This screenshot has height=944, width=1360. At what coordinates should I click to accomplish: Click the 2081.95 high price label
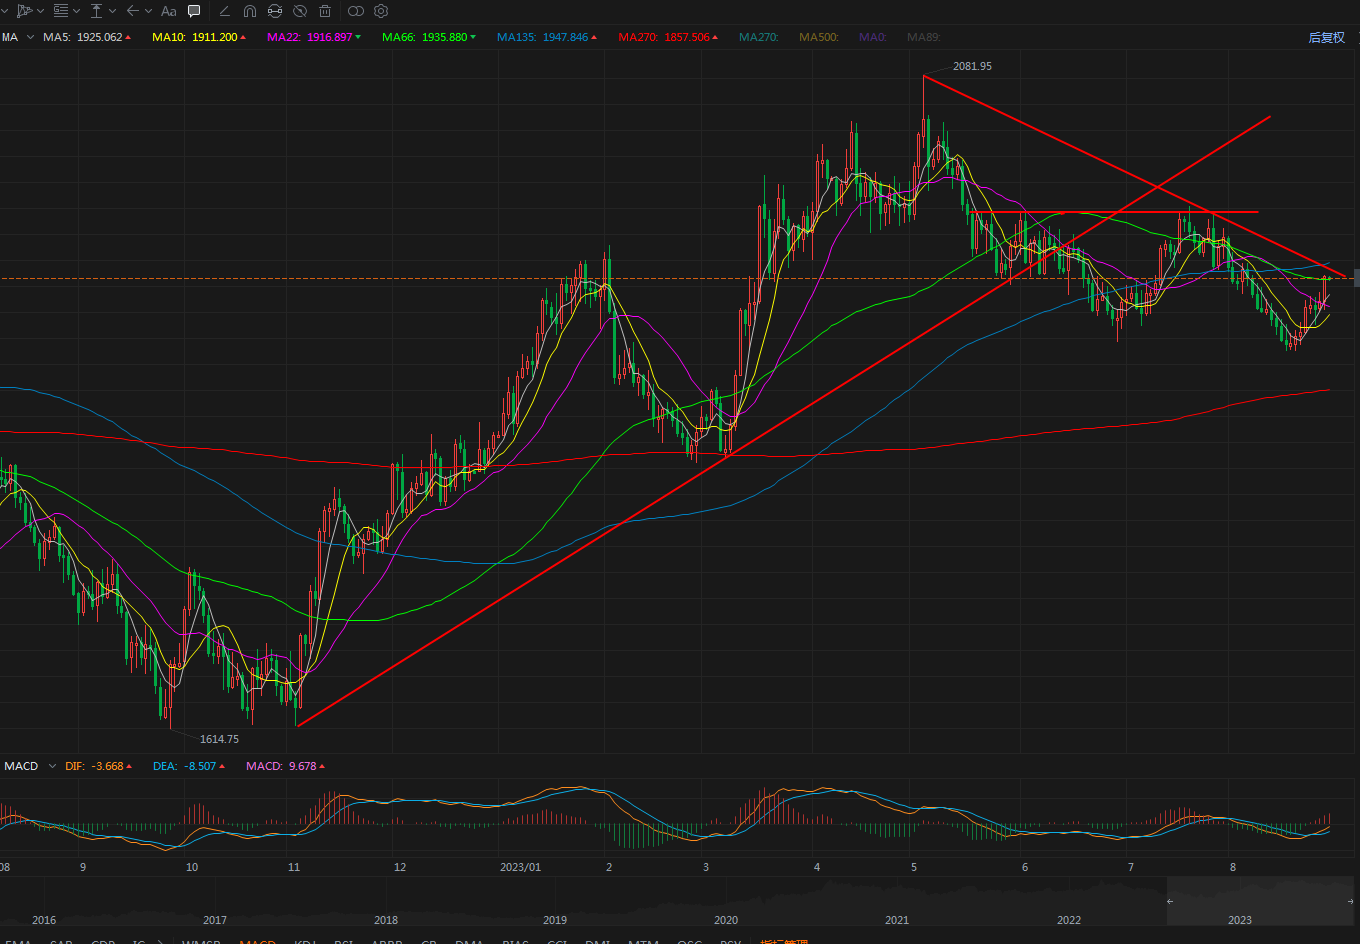[972, 66]
